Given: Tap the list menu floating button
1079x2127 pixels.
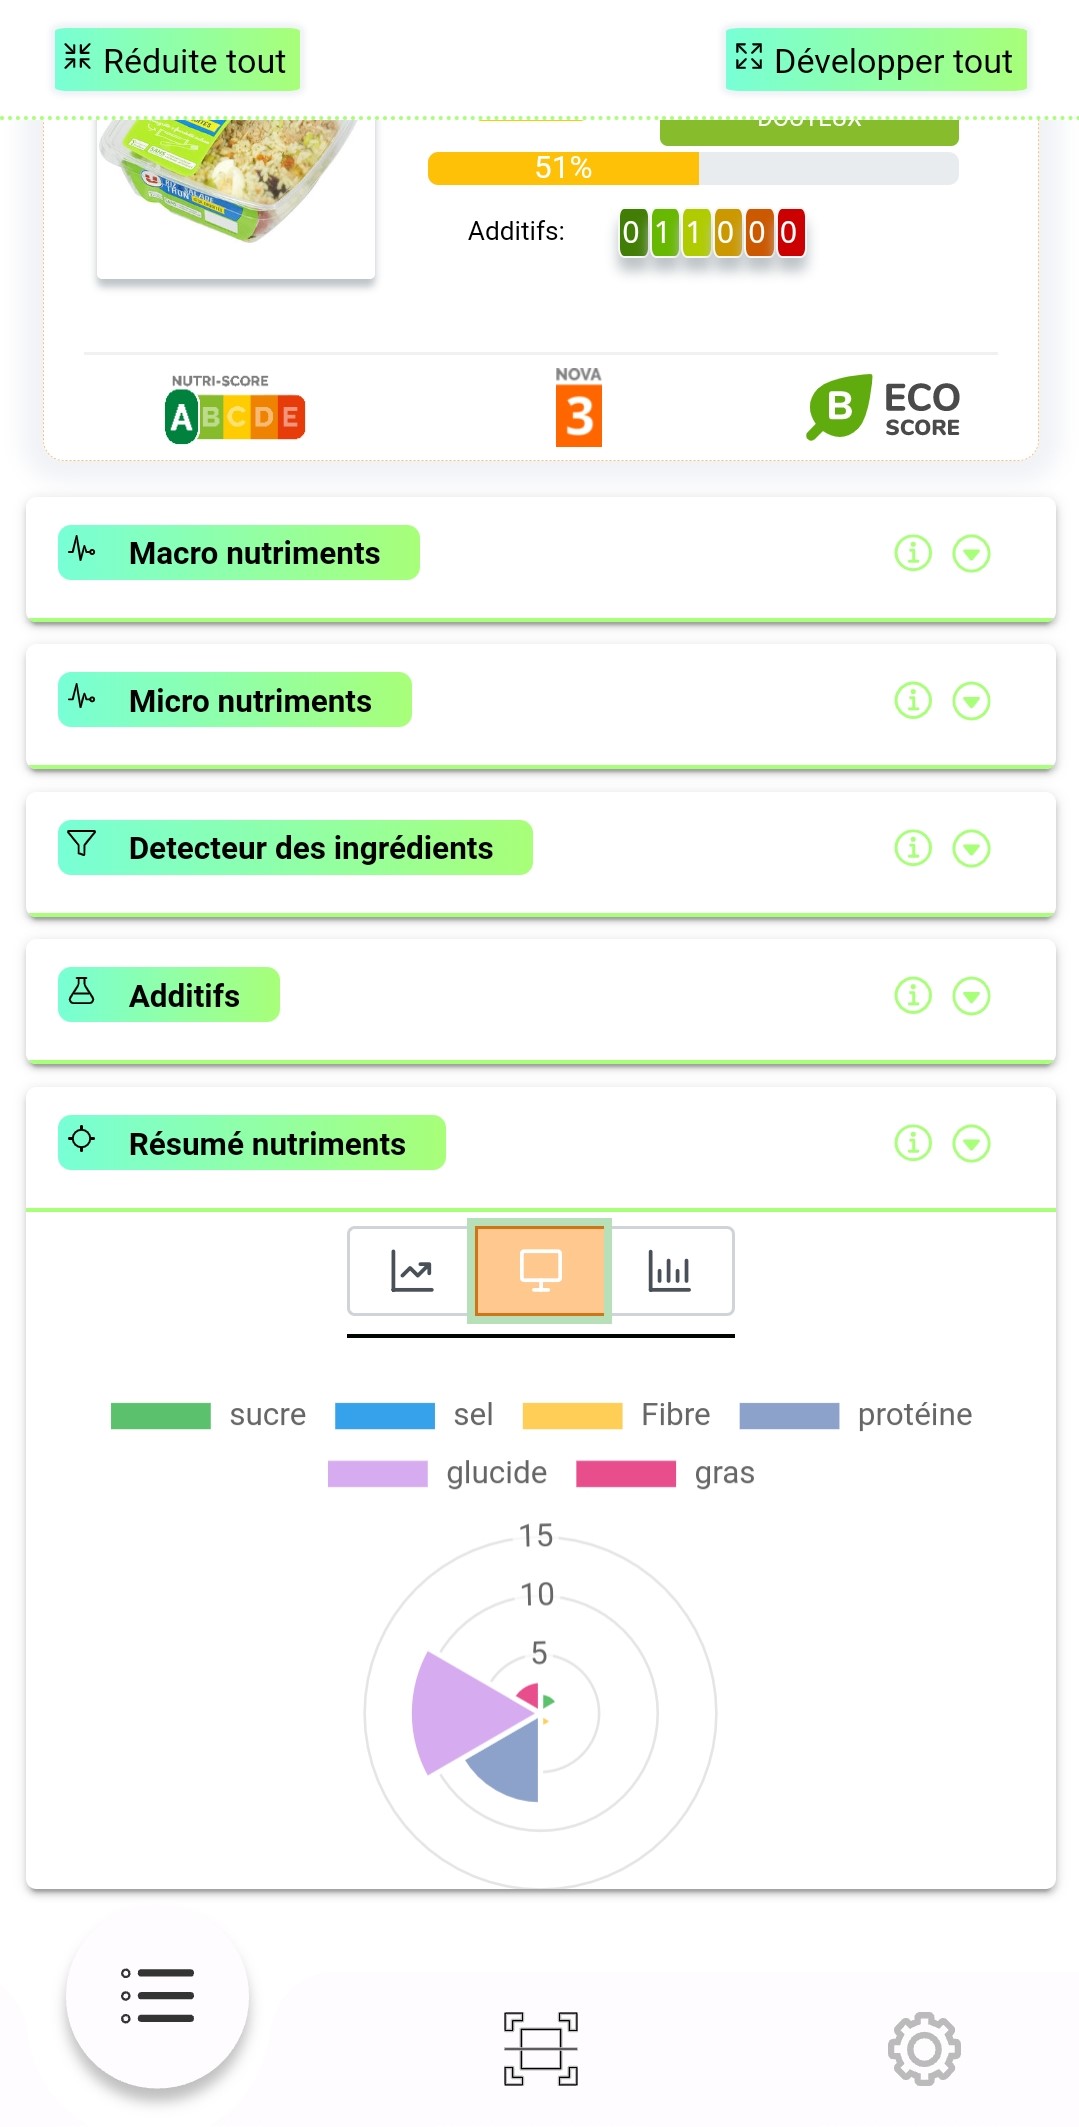Looking at the screenshot, I should click(x=157, y=1996).
